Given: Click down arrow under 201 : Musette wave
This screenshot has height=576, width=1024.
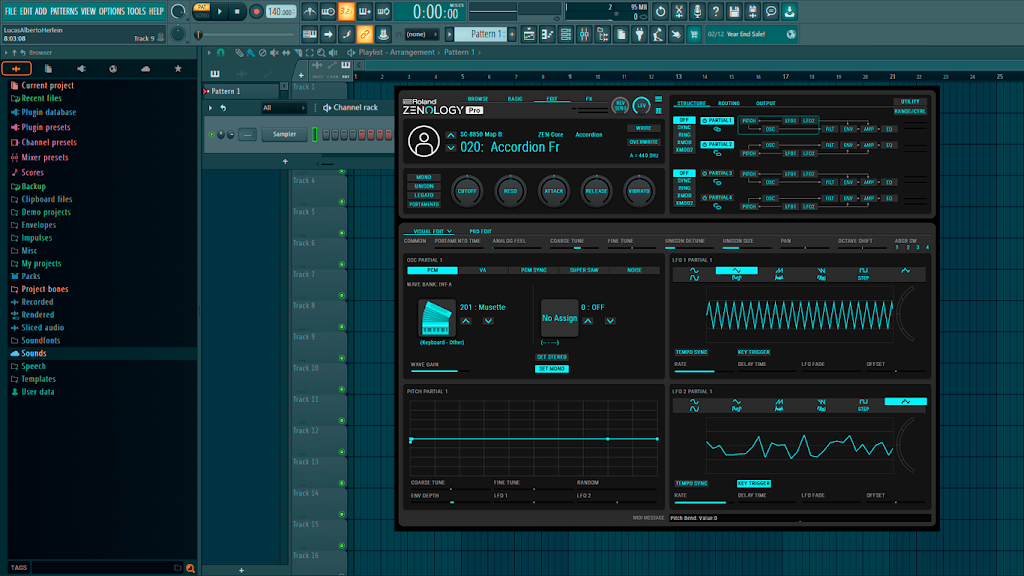Looking at the screenshot, I should point(488,321).
